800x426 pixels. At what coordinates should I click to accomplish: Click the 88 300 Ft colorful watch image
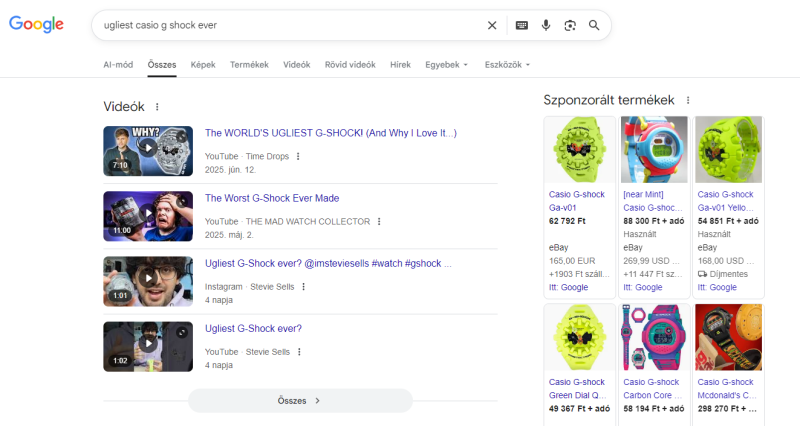[x=654, y=149]
